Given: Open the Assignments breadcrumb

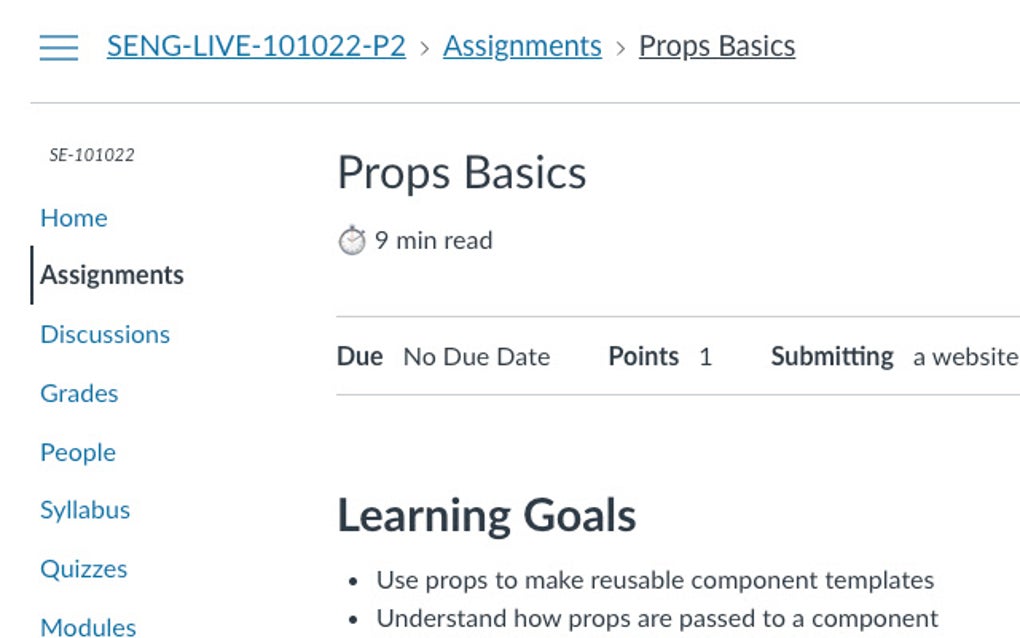Looking at the screenshot, I should (521, 46).
